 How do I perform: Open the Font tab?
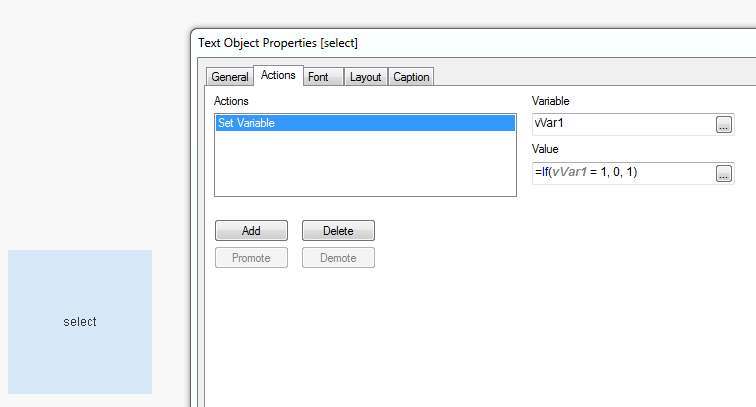pyautogui.click(x=318, y=77)
